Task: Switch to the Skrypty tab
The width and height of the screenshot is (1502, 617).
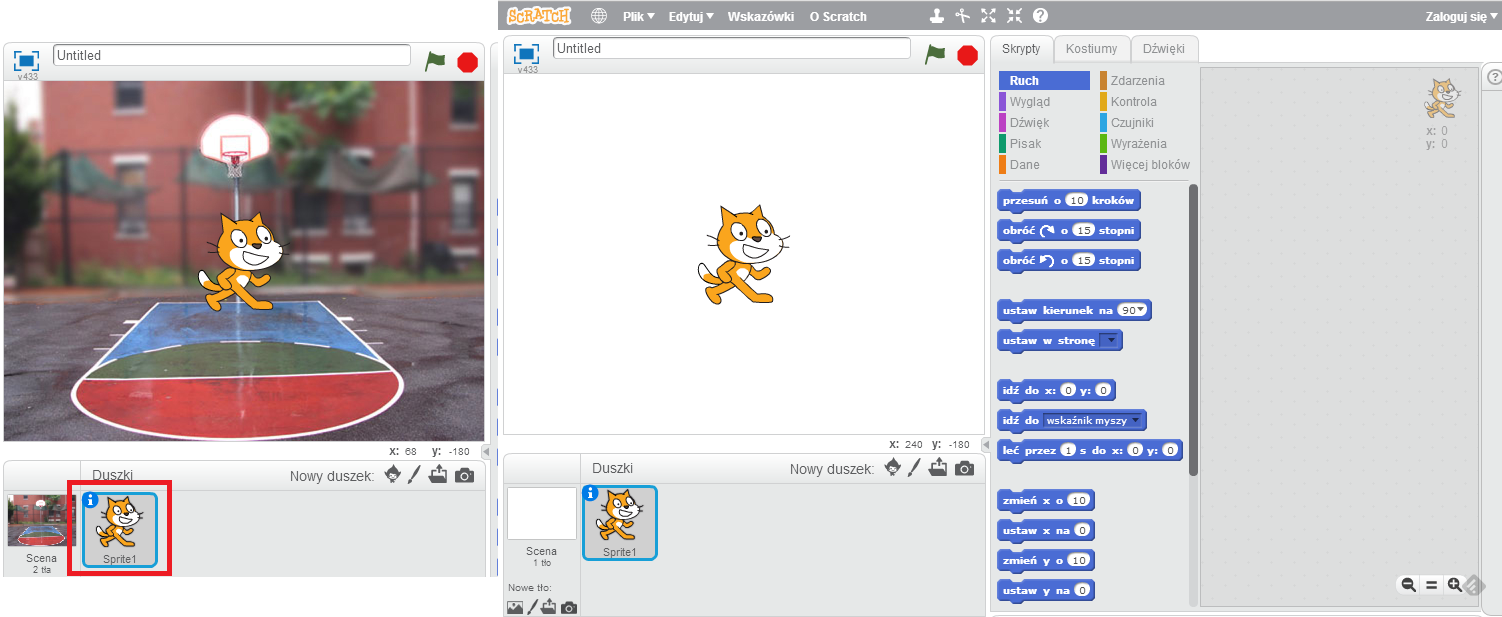Action: point(1021,49)
